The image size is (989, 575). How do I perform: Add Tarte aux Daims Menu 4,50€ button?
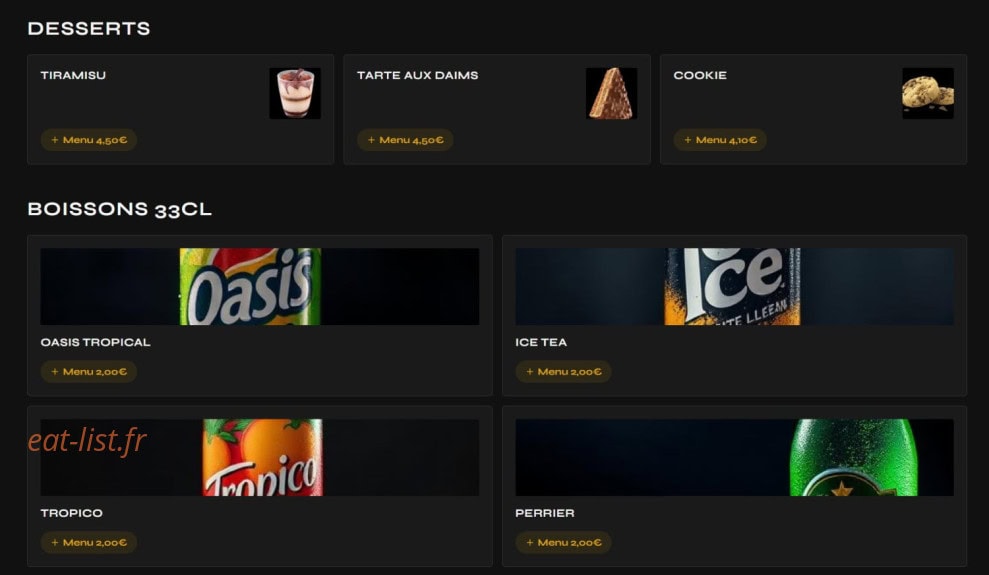[x=405, y=140]
